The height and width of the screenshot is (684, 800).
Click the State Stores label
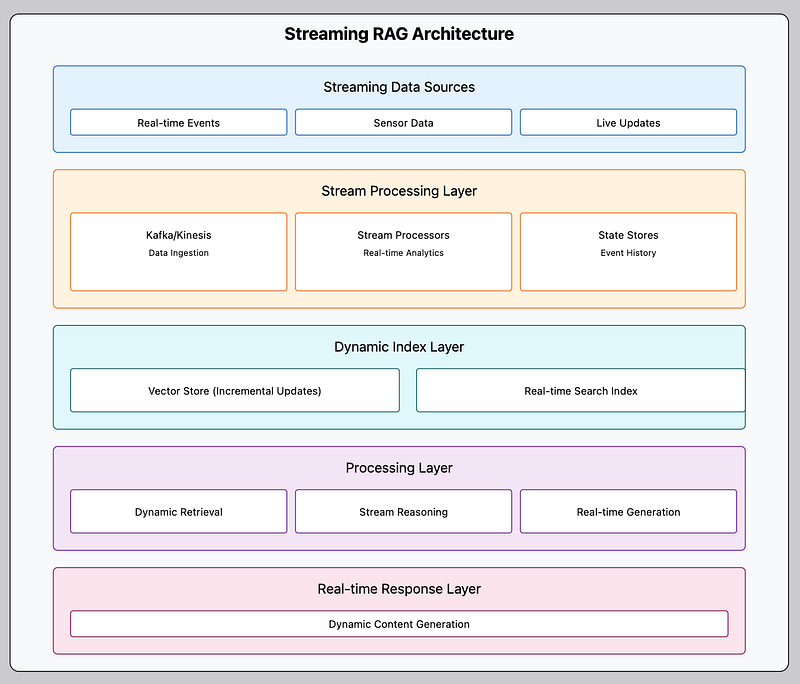click(x=629, y=235)
